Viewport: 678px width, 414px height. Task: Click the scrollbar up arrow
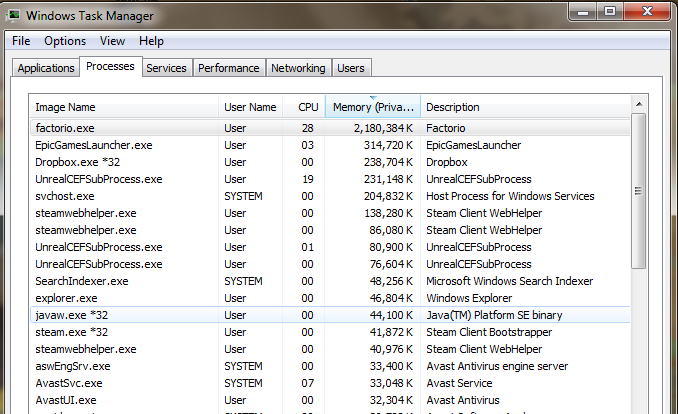(639, 104)
